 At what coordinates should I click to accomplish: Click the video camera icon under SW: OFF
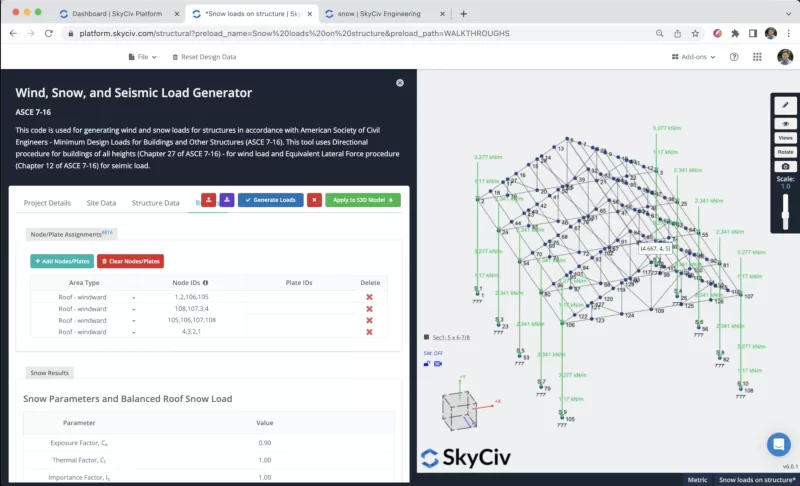(x=438, y=364)
